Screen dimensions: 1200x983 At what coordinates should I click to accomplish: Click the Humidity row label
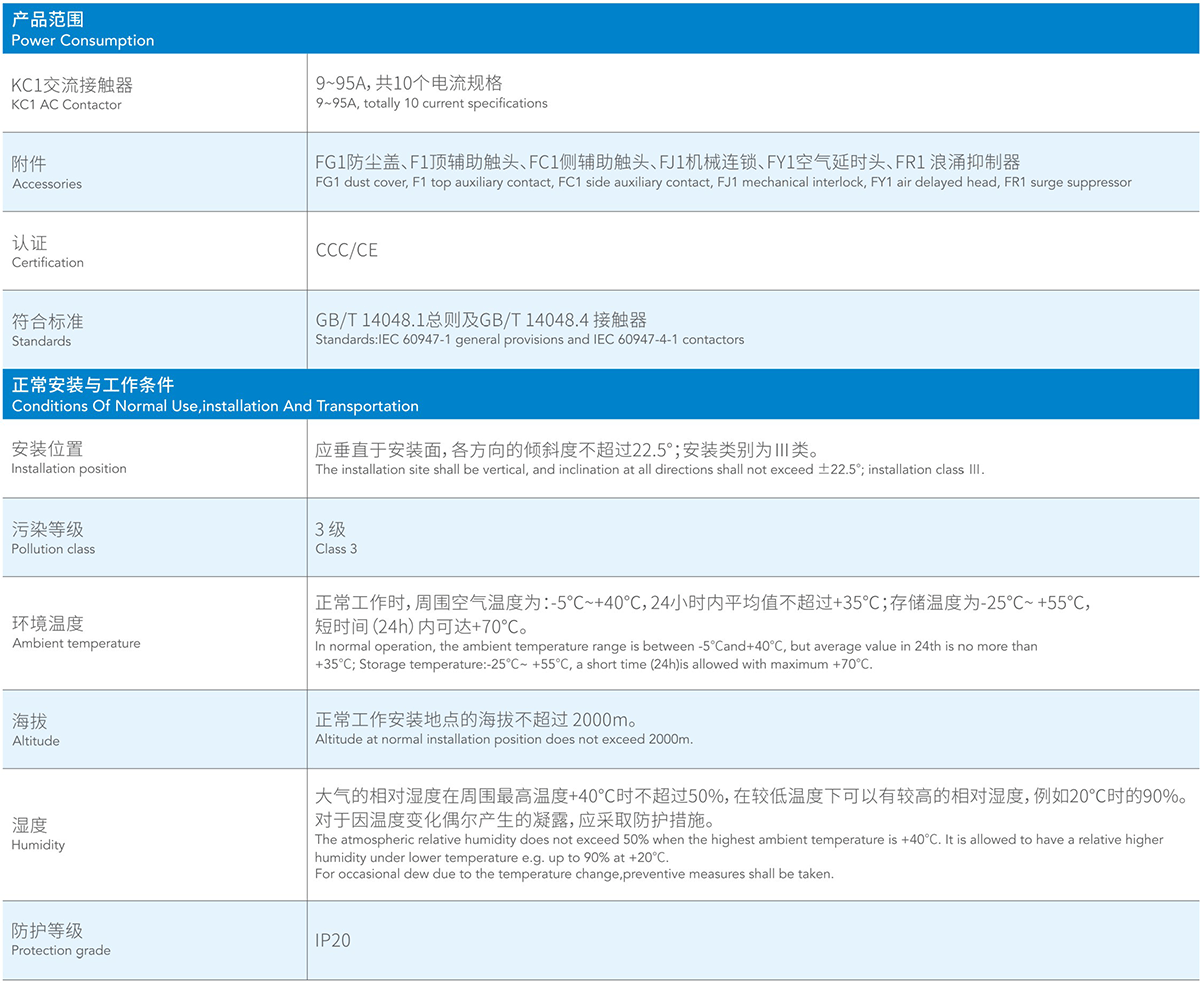coord(39,834)
